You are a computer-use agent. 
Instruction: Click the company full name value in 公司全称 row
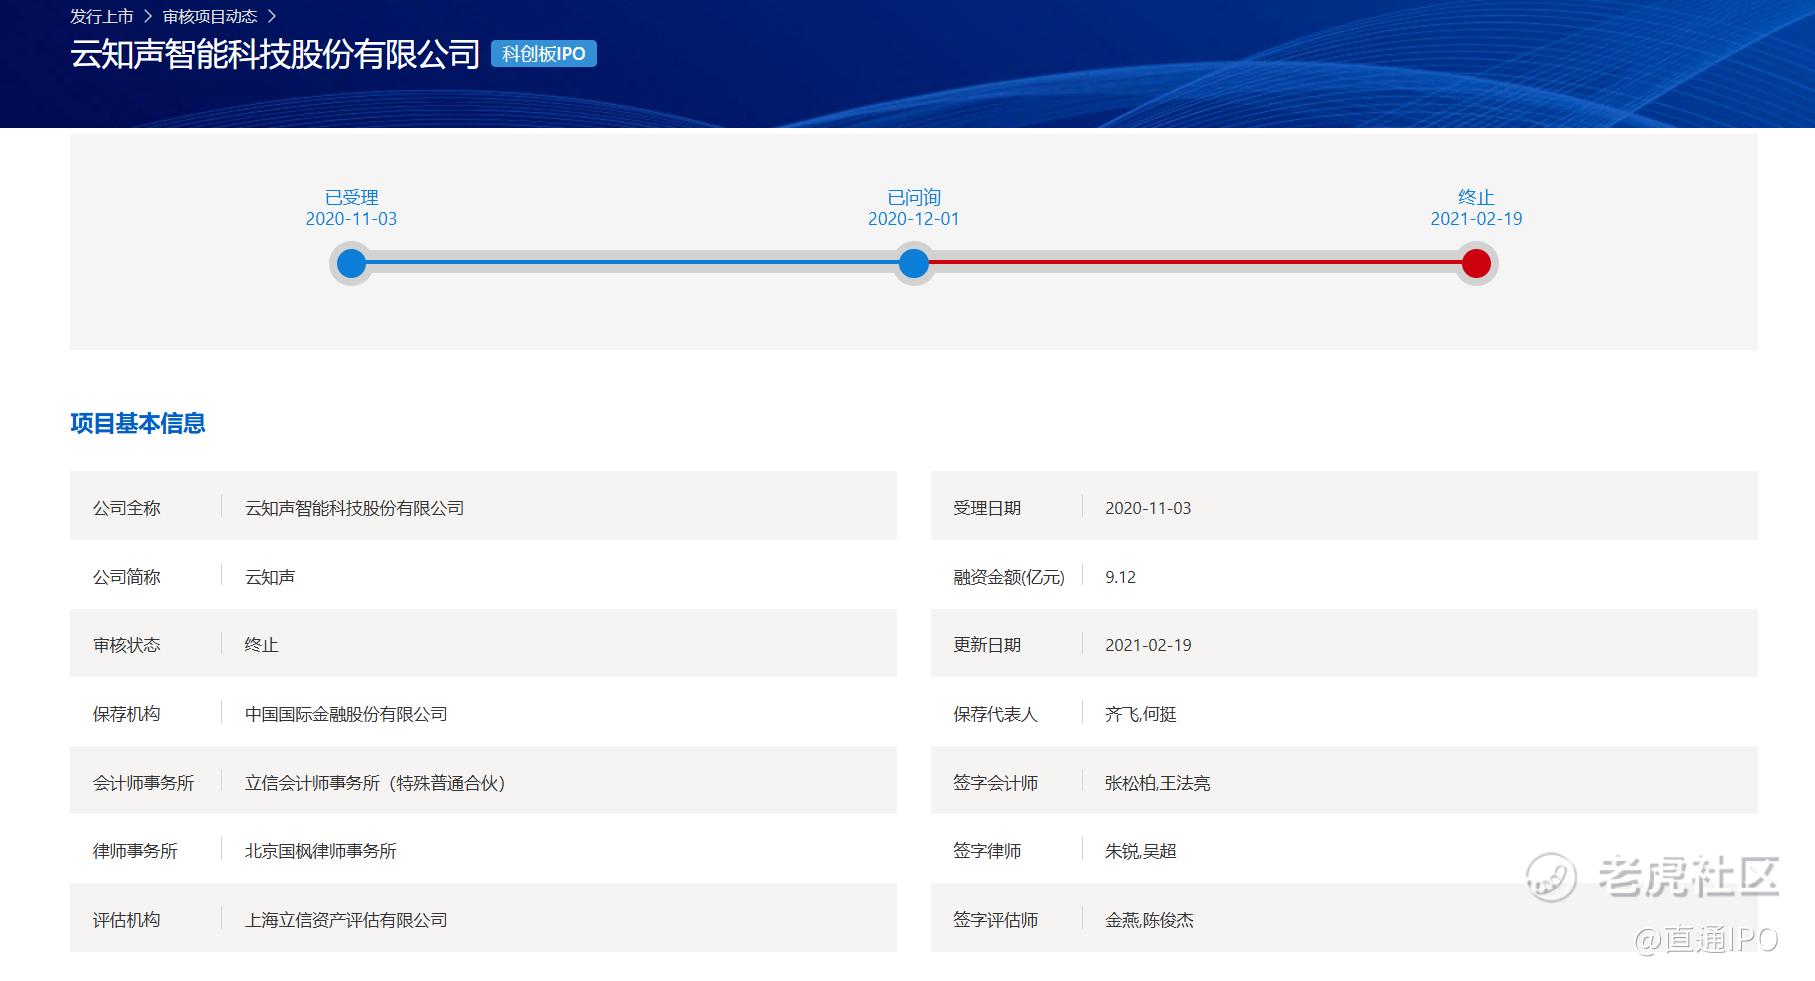[x=355, y=508]
